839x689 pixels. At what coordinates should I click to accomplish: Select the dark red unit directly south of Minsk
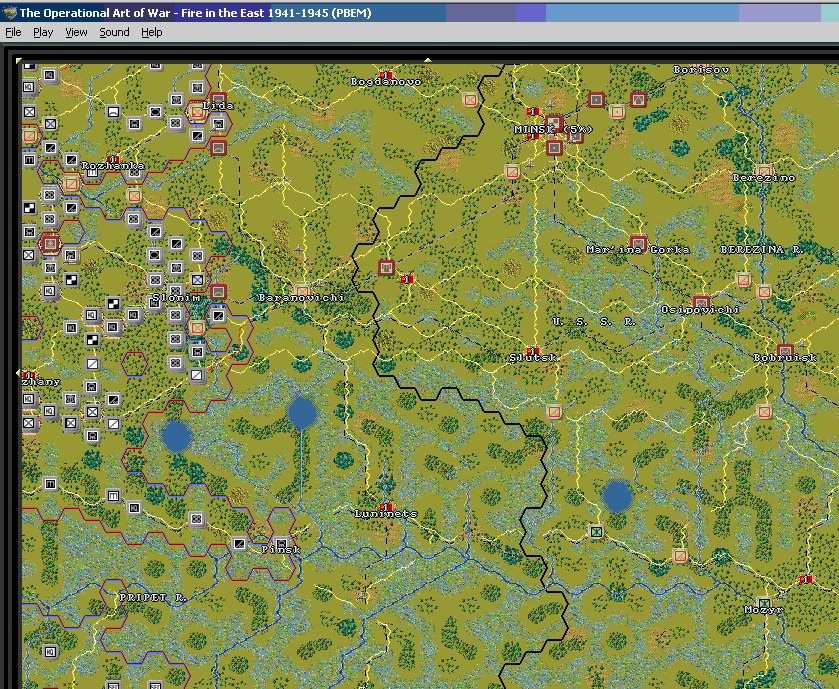[554, 147]
